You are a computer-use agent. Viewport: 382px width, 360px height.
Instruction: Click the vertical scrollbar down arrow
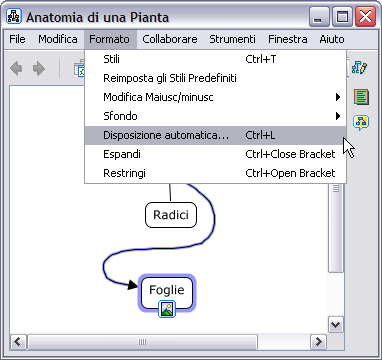[336, 324]
